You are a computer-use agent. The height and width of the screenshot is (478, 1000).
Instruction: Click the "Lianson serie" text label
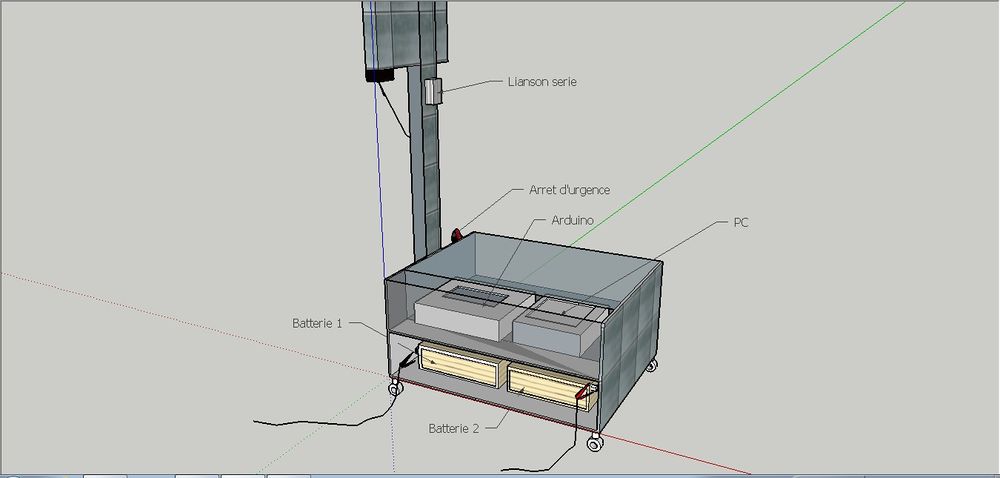pos(542,82)
